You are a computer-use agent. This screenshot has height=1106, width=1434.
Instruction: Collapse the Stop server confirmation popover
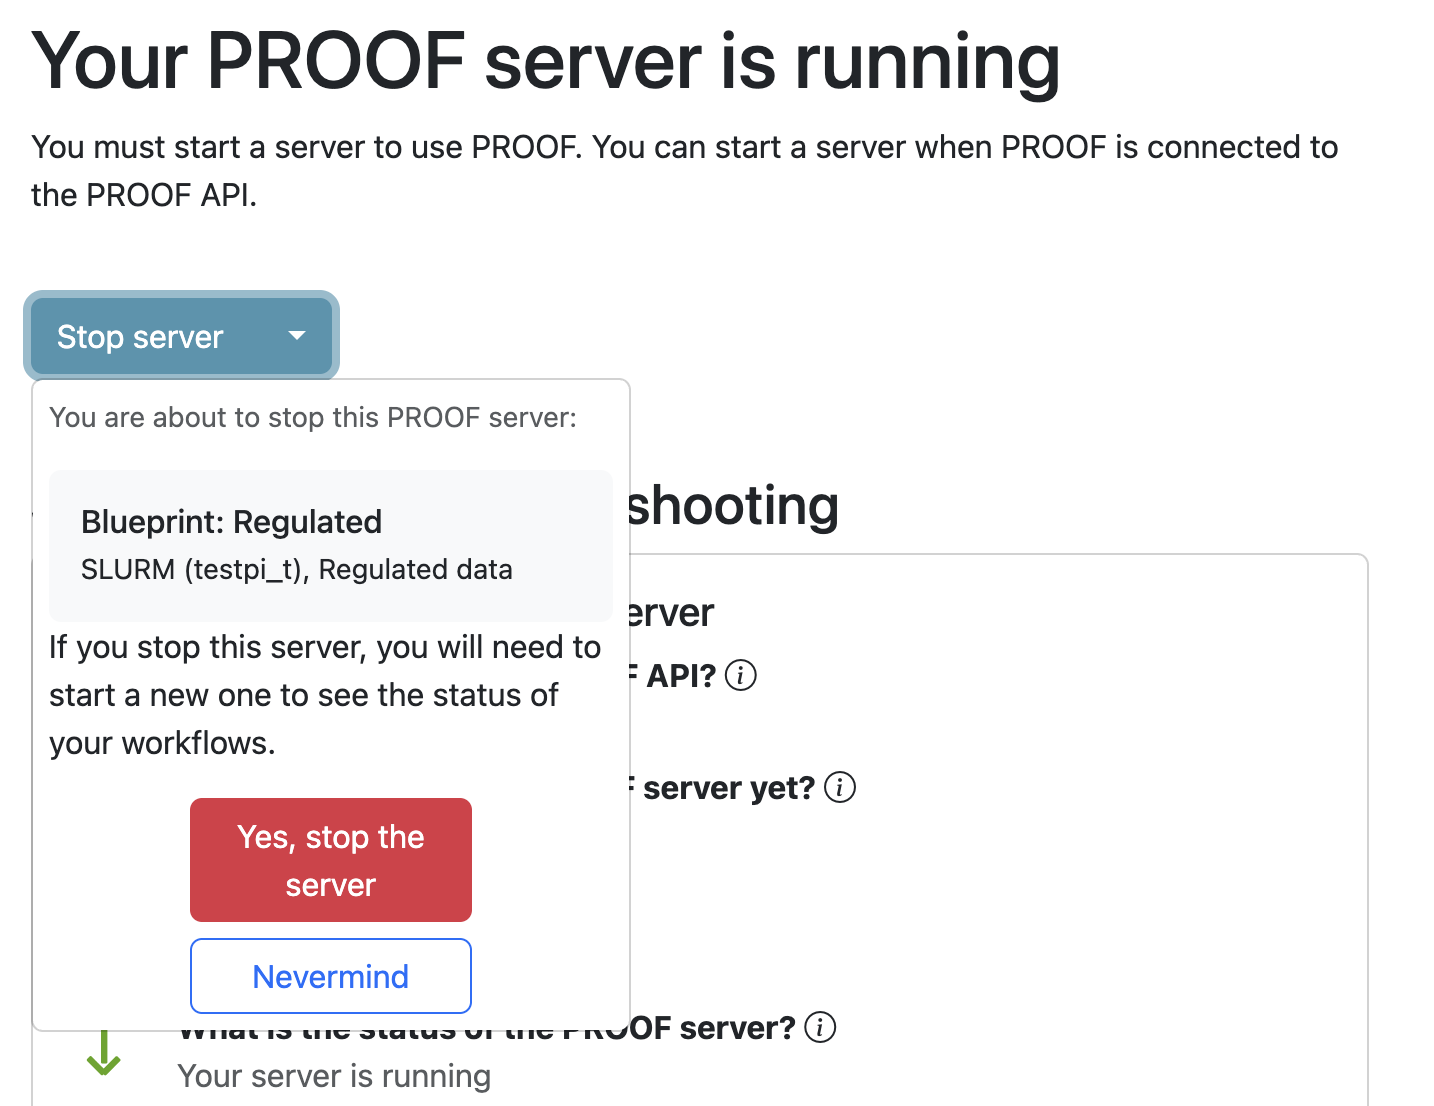330,976
